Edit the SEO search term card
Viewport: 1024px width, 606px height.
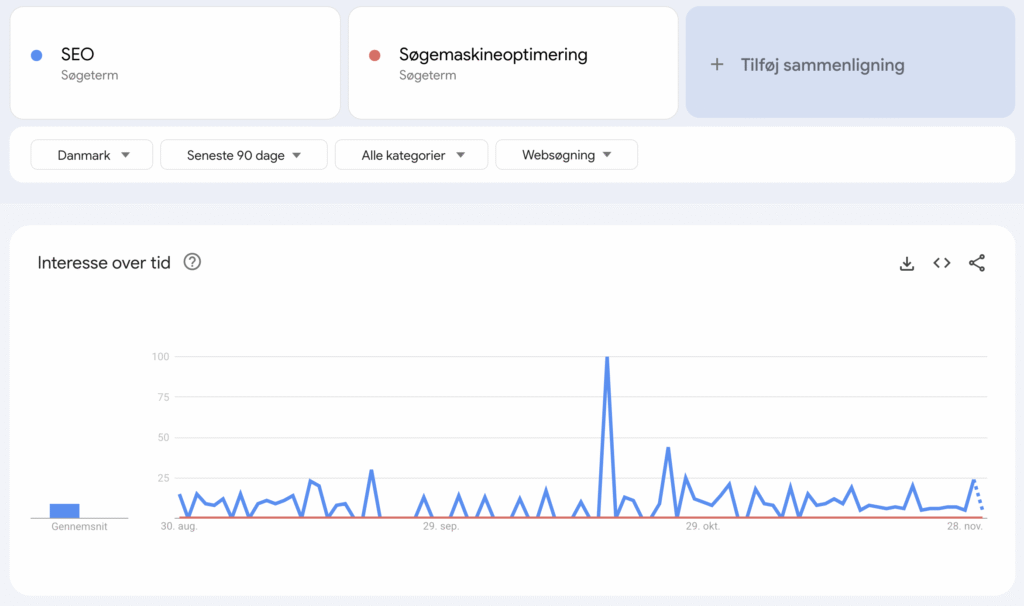[x=175, y=63]
